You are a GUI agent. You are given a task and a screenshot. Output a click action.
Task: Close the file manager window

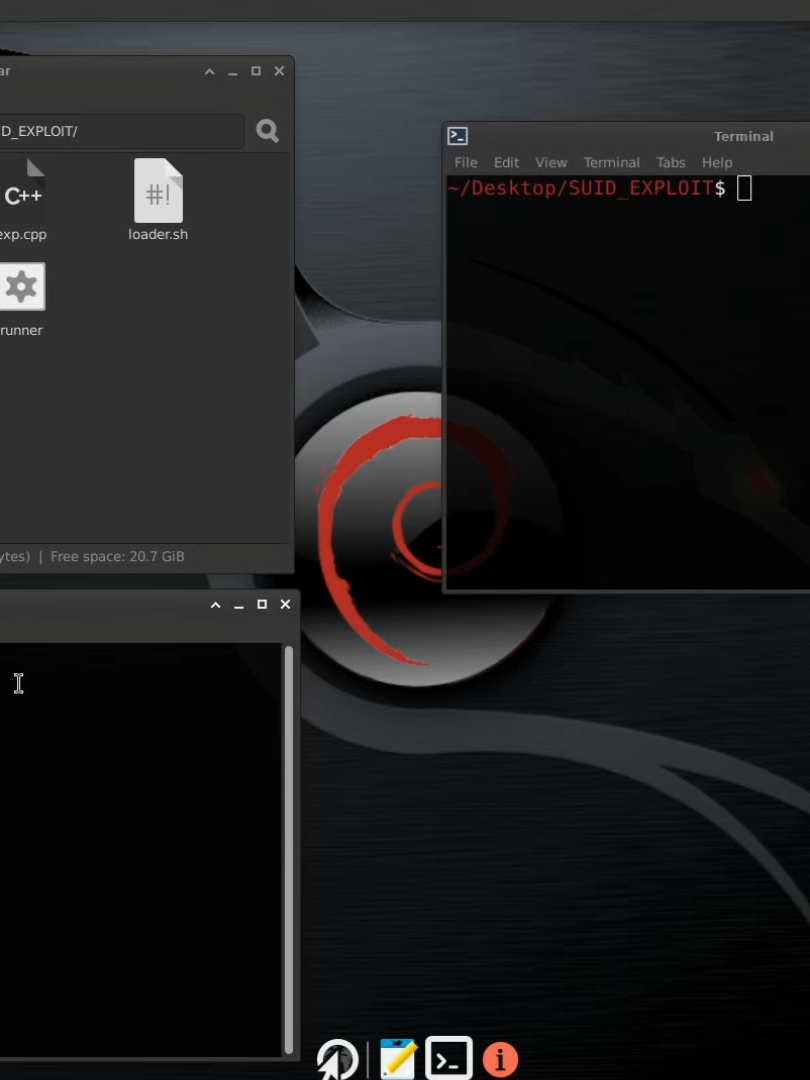pyautogui.click(x=279, y=71)
